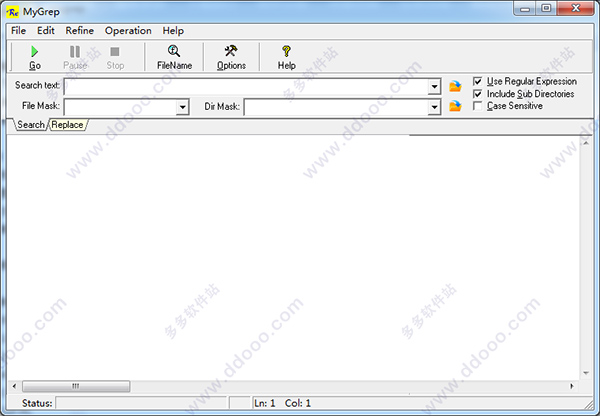Expand the File Mask dropdown
This screenshot has height=416, width=600.
(183, 107)
